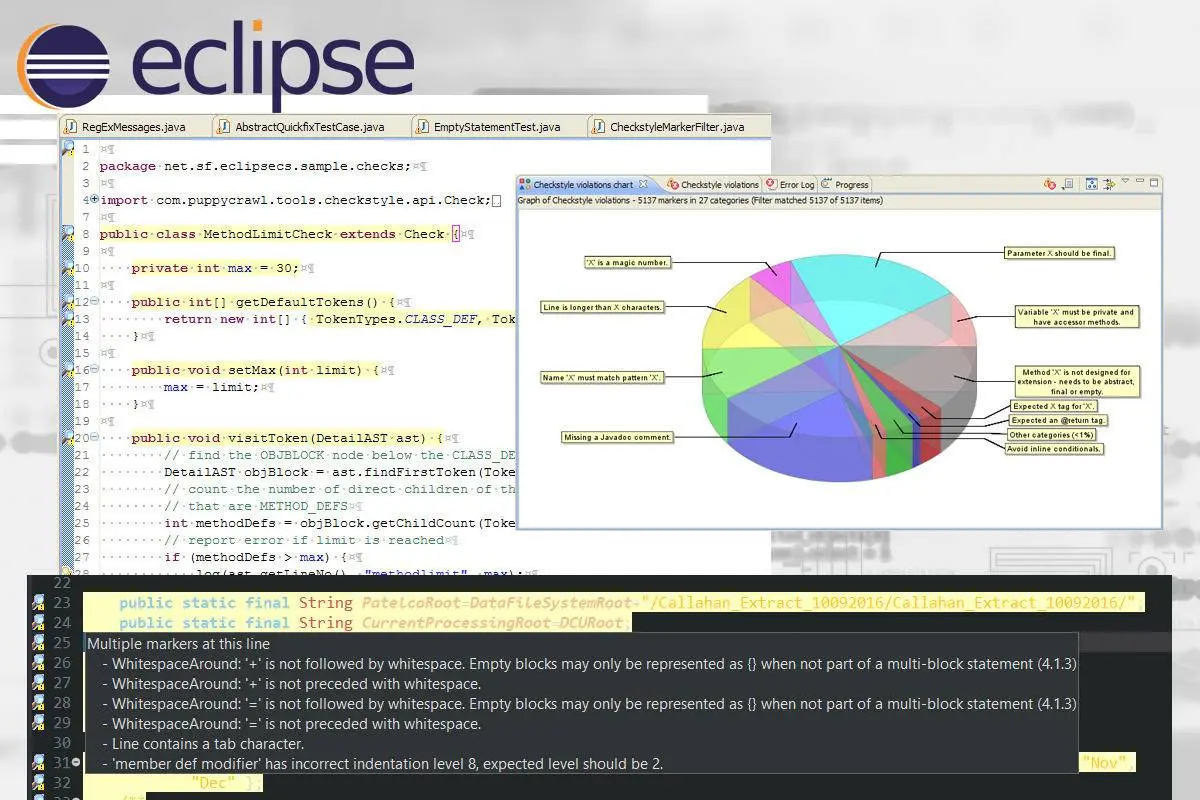Click the marker icon at line 23
This screenshot has width=1200, height=800.
[x=38, y=603]
